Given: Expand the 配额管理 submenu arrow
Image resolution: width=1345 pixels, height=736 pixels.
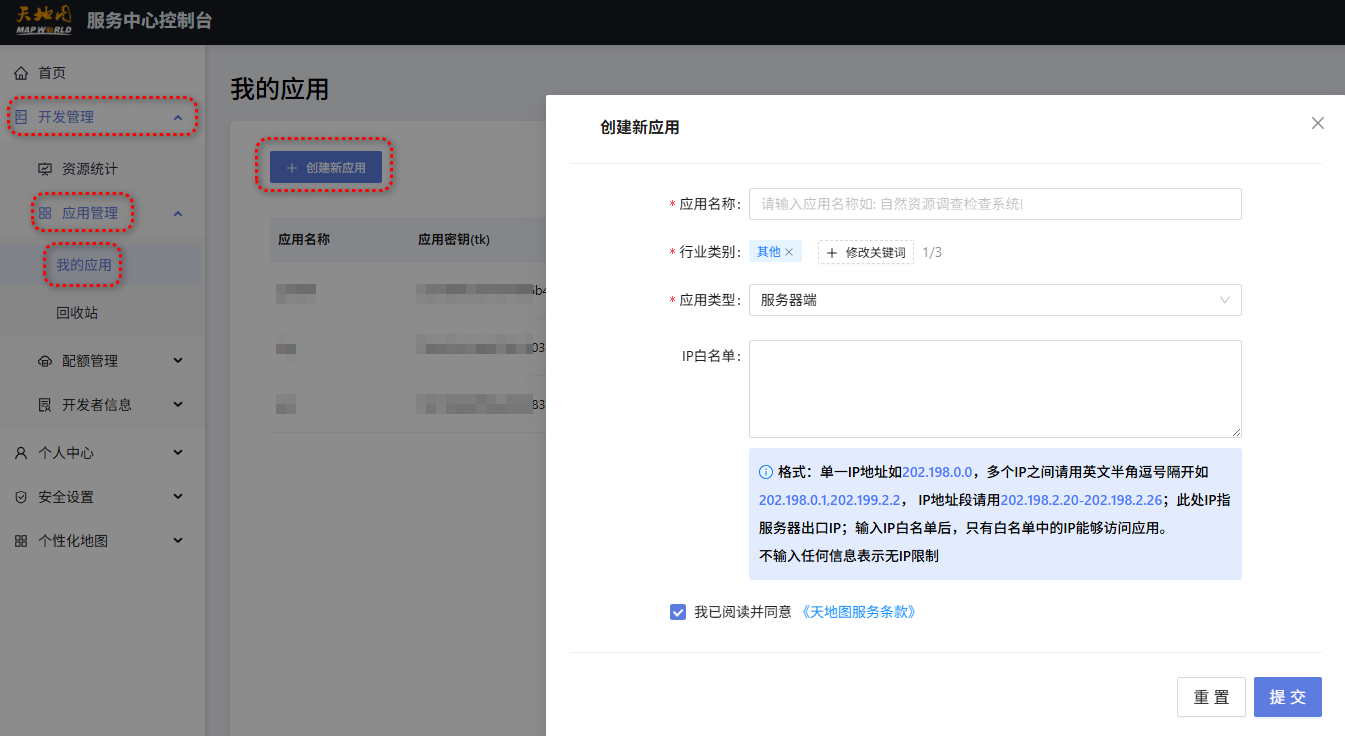Looking at the screenshot, I should click(178, 361).
